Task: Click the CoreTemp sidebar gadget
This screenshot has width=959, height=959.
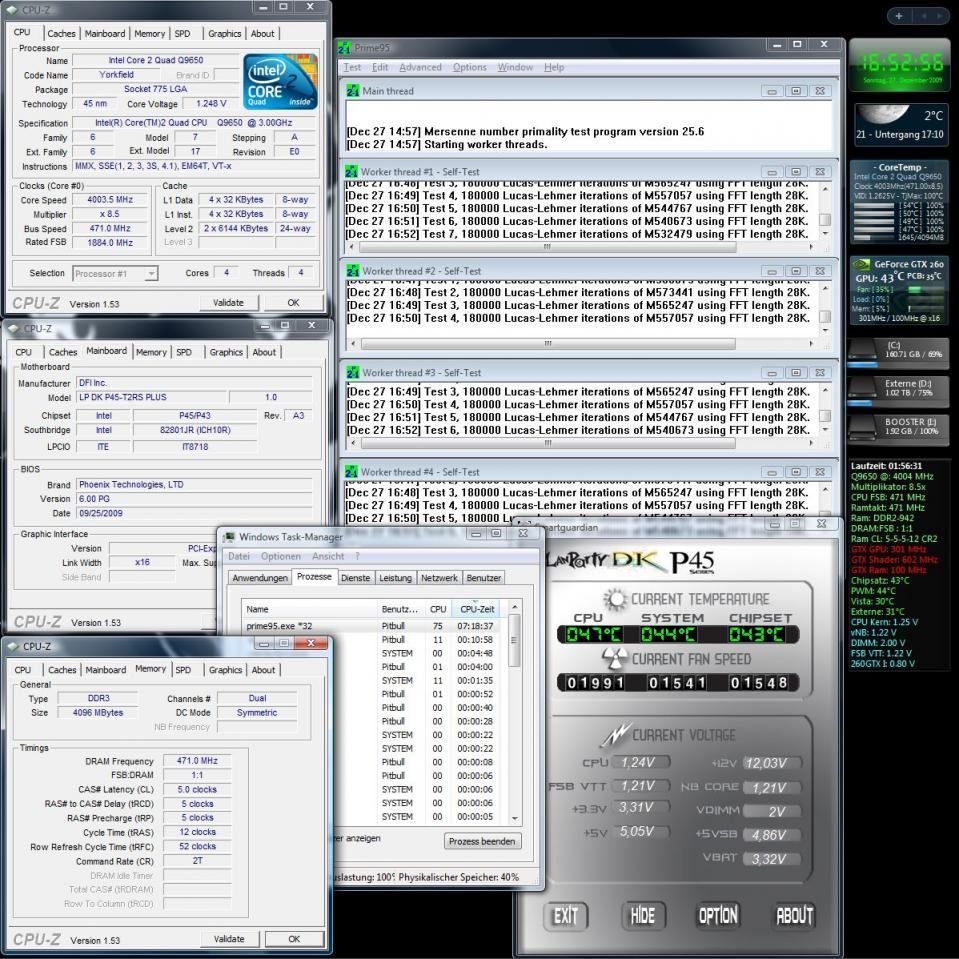Action: click(898, 202)
